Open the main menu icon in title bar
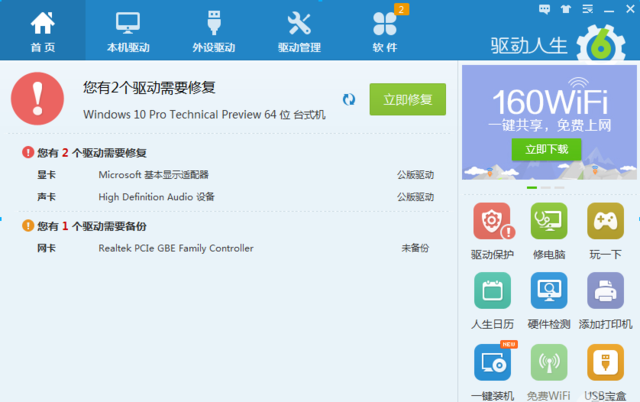640x402 pixels. 587,9
